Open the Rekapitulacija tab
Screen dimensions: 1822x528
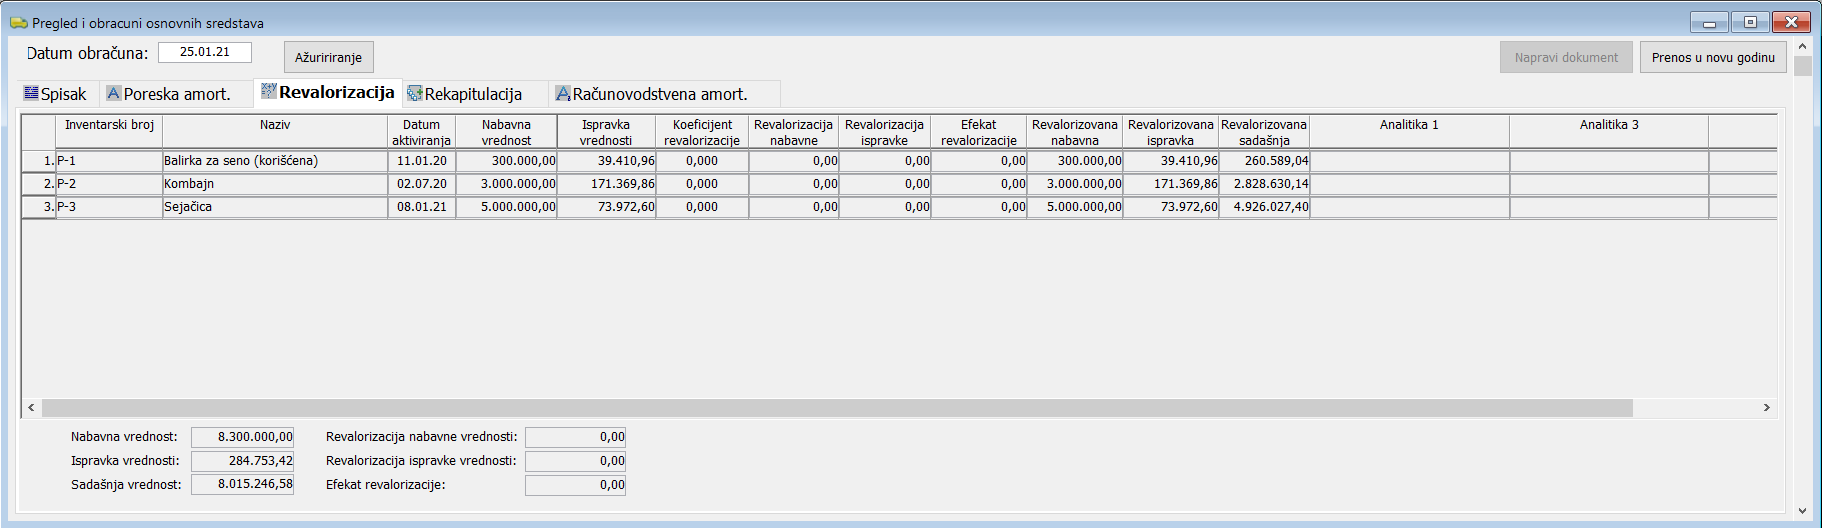tap(474, 94)
